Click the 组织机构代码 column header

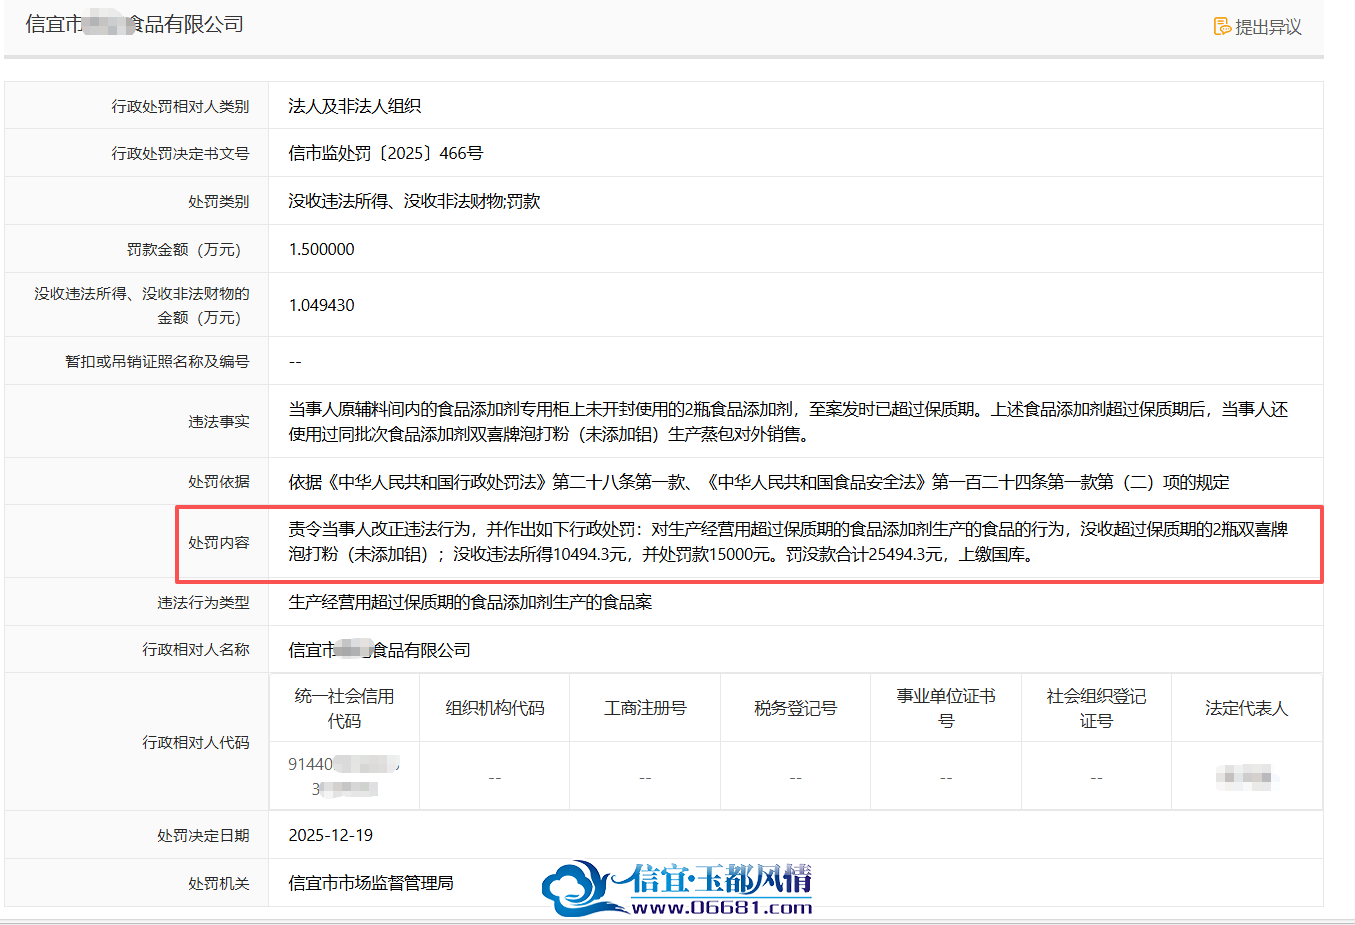495,708
